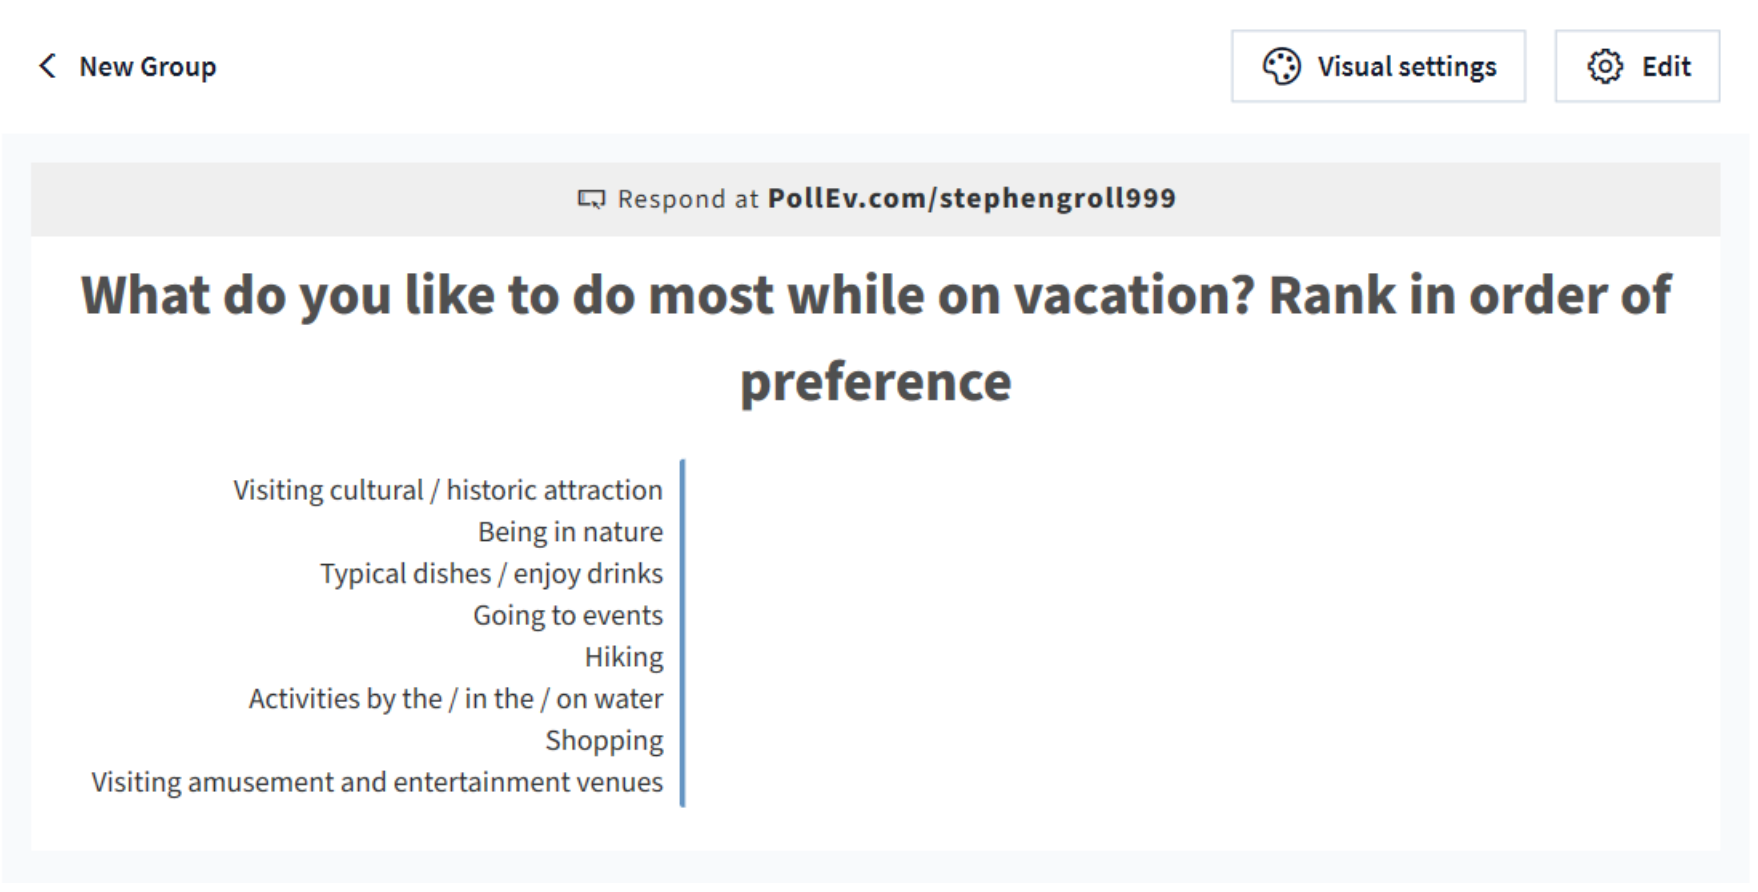
Task: Go back to New Group
Action: click(x=147, y=66)
